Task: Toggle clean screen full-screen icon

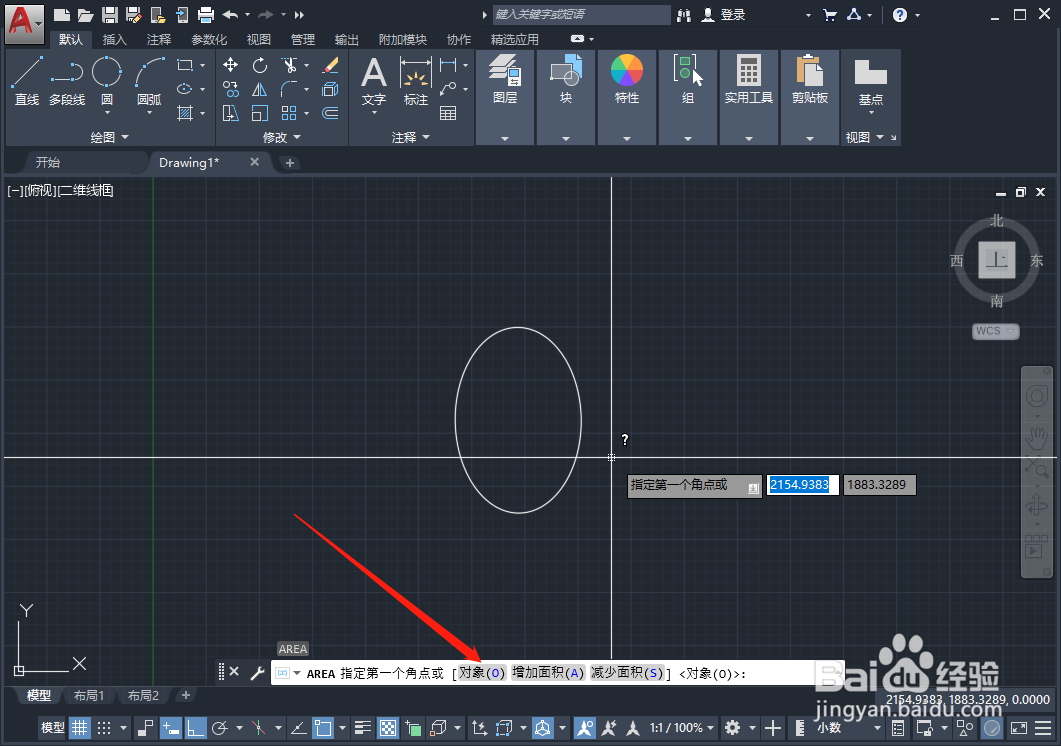Action: tap(1018, 728)
